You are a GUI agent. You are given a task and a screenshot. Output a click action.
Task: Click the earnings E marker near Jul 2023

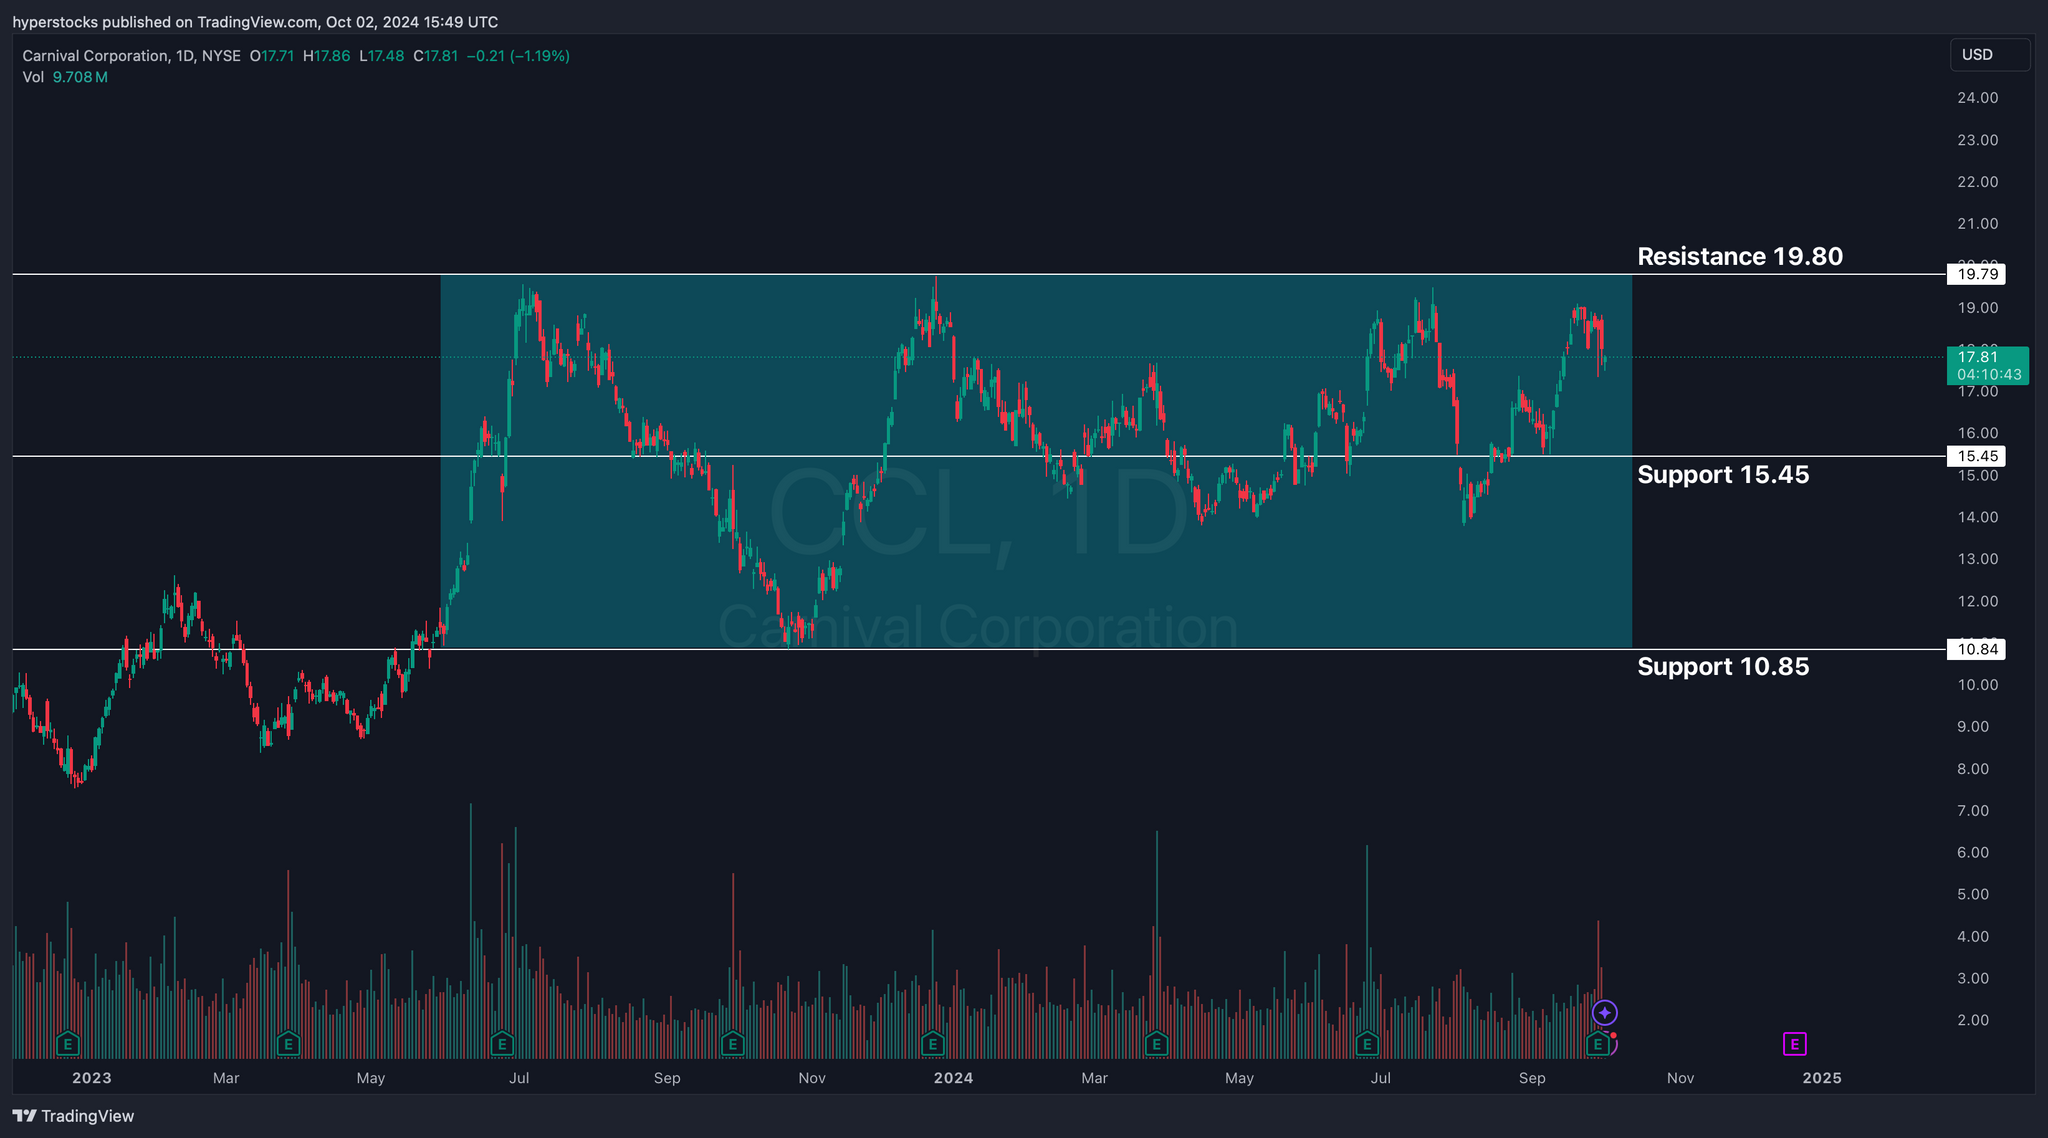pyautogui.click(x=502, y=1044)
